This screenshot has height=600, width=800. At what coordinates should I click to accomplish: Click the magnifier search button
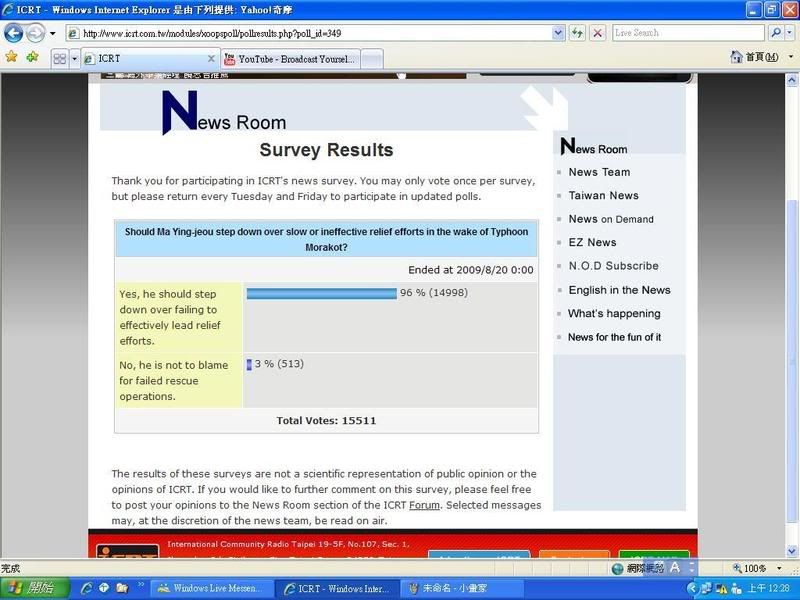[776, 33]
